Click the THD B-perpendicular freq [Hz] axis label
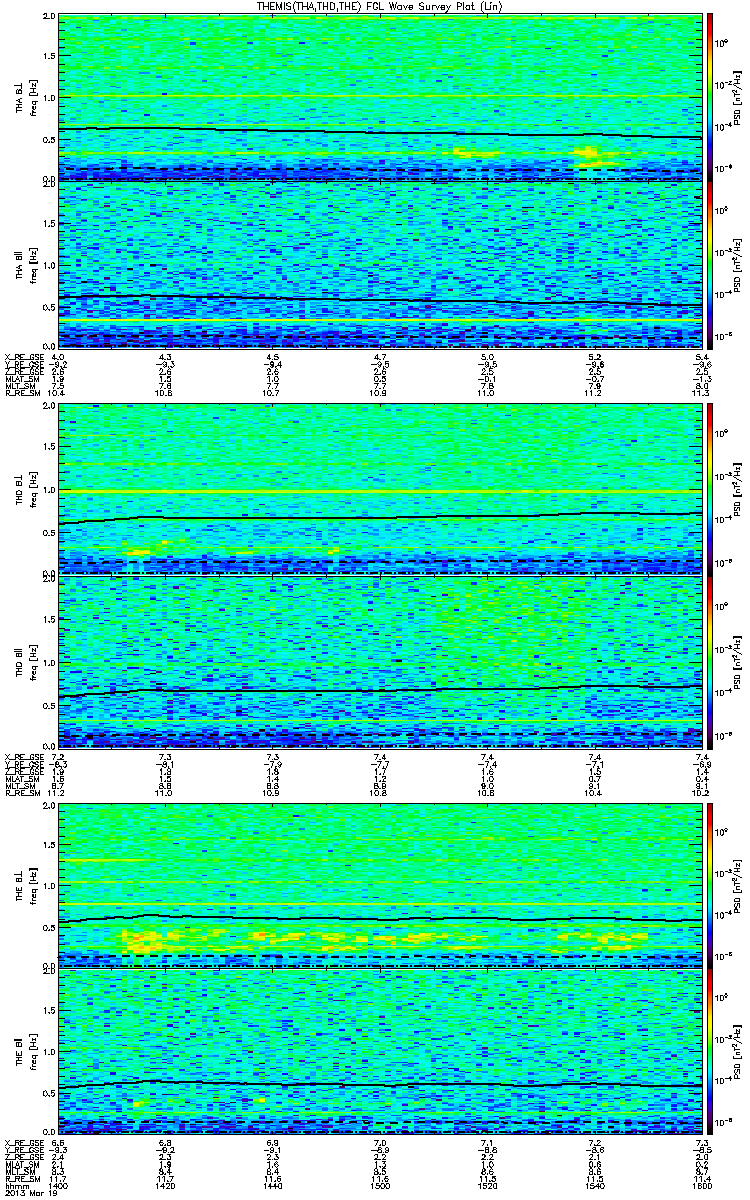 pos(33,490)
